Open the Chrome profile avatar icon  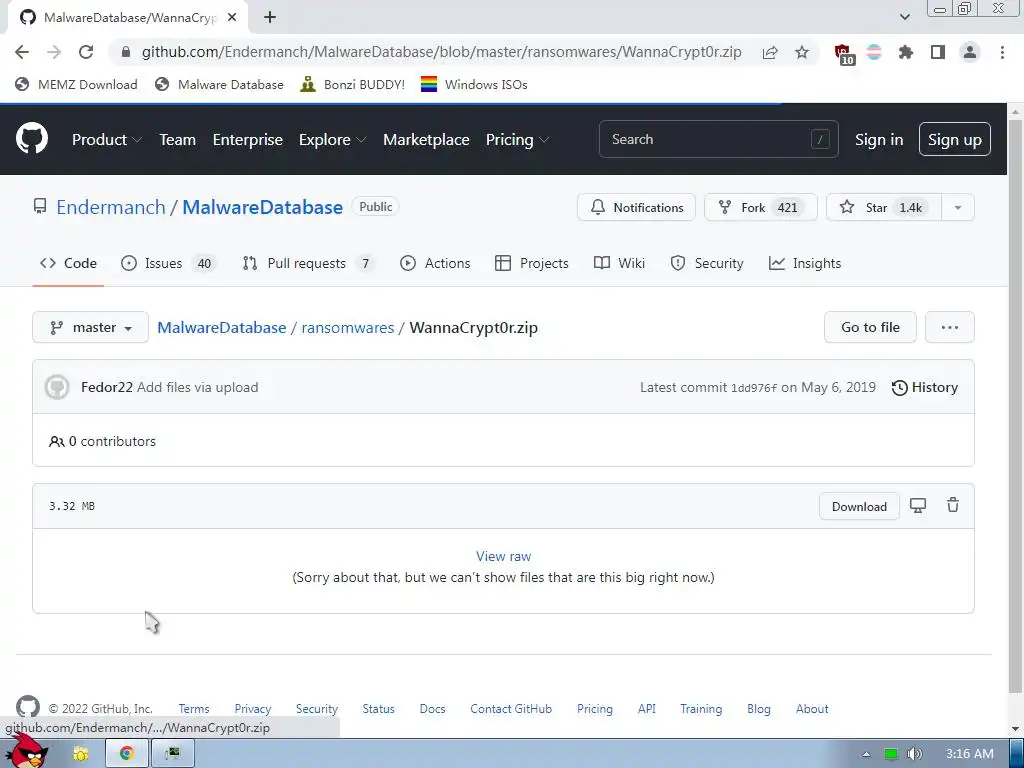(x=970, y=52)
